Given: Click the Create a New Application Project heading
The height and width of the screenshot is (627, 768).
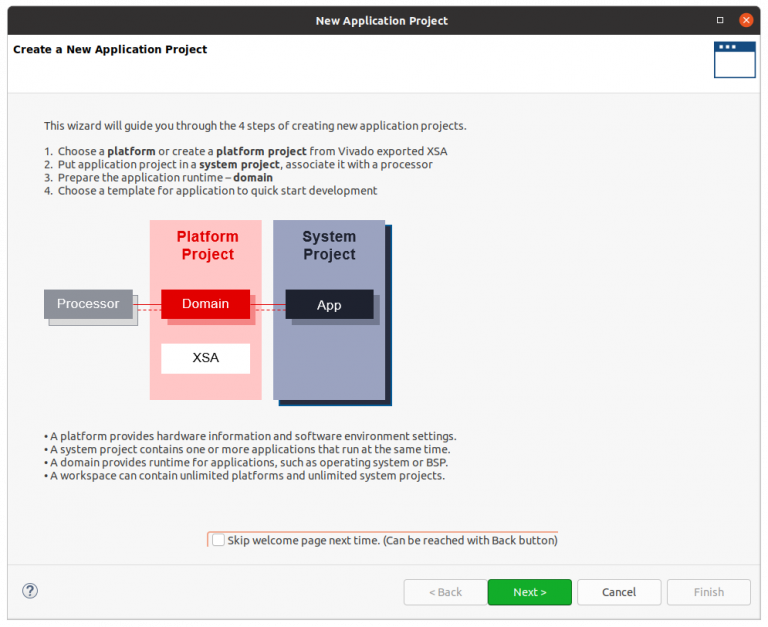Looking at the screenshot, I should [110, 49].
